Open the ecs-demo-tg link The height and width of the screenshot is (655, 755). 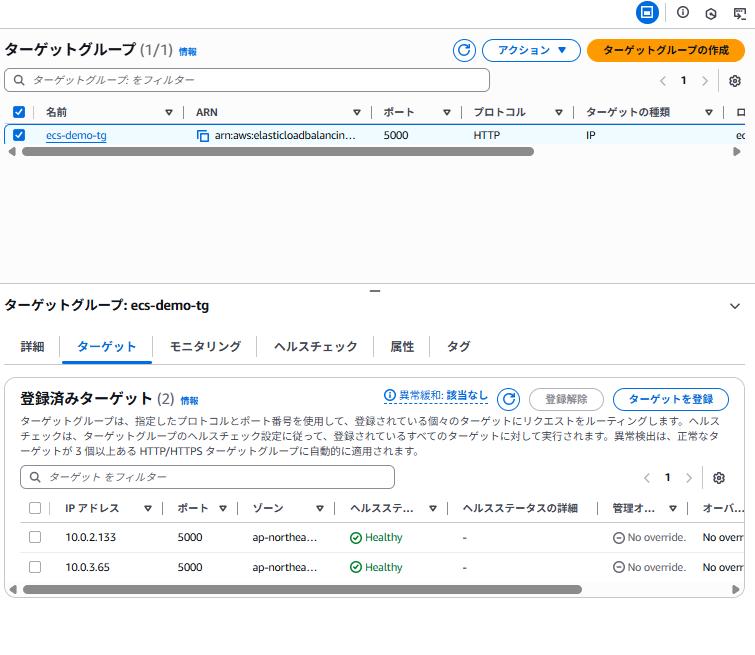[x=76, y=136]
